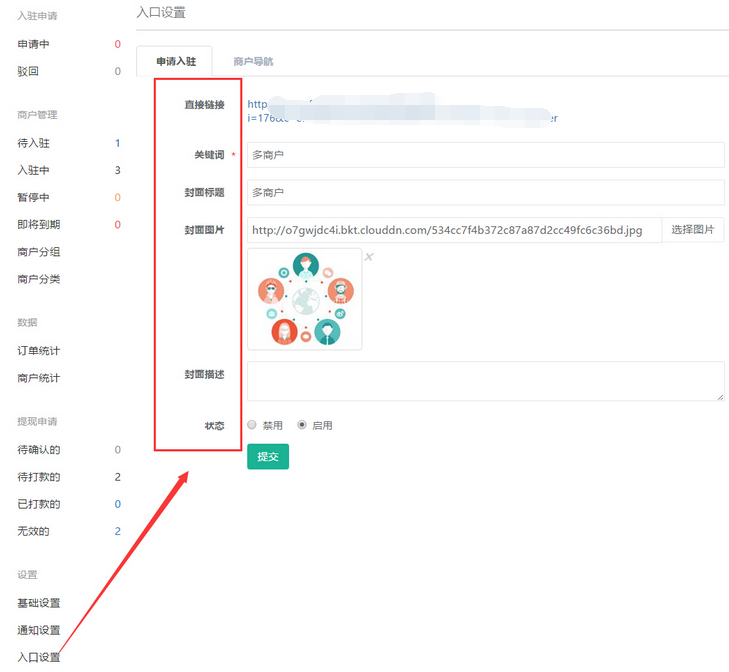The height and width of the screenshot is (672, 729).
Task: Select 入口设置 in the sidebar
Action: pyautogui.click(x=39, y=657)
